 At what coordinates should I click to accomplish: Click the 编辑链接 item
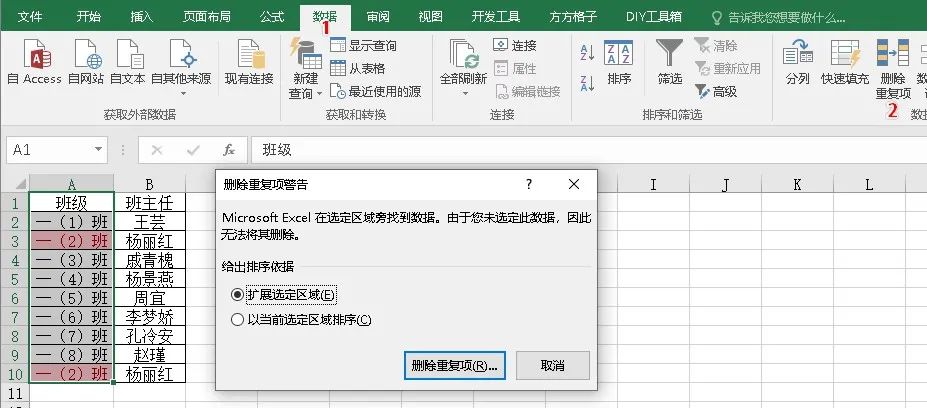click(x=527, y=91)
